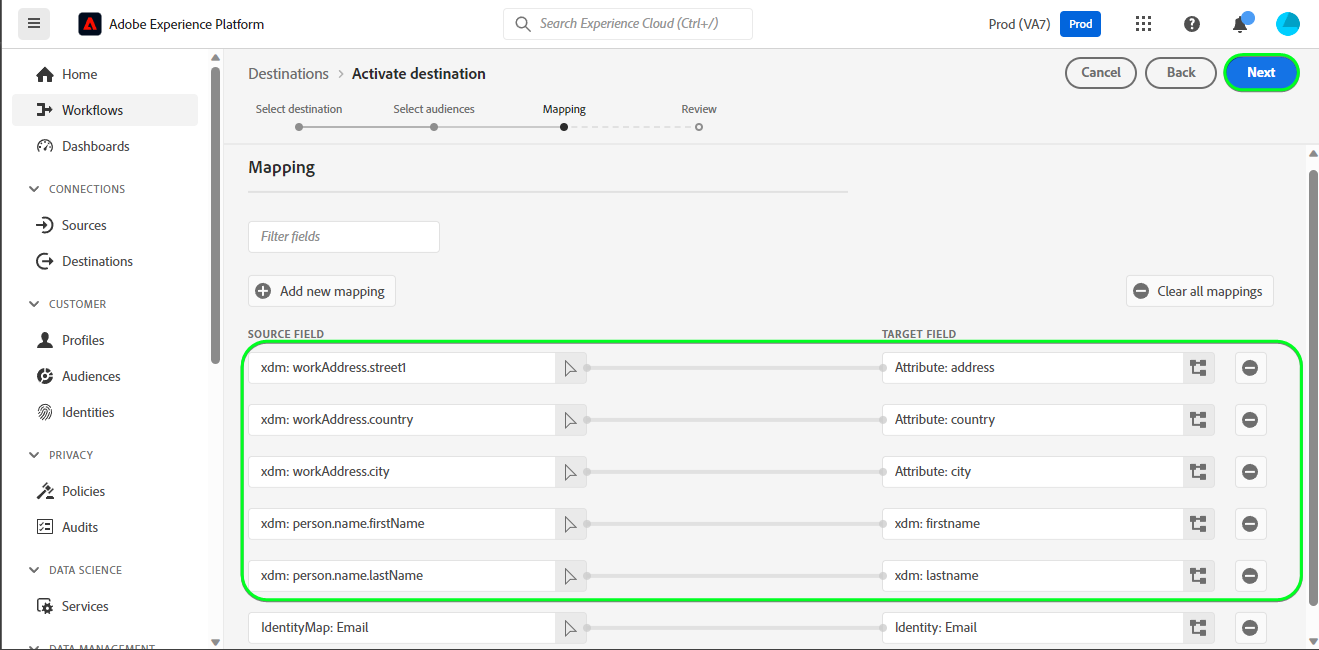Screen dimensions: 1319x650
Task: Click the sidebar vertical scrollbar
Action: pos(215,215)
